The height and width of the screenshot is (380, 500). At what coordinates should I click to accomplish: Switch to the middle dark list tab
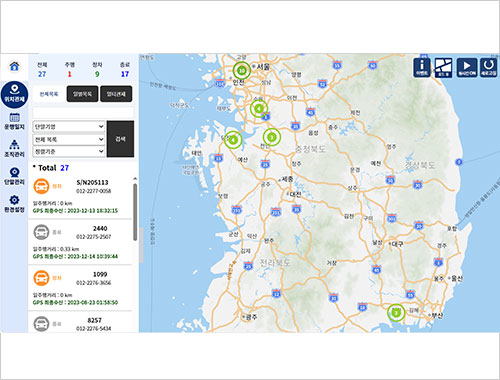point(82,94)
